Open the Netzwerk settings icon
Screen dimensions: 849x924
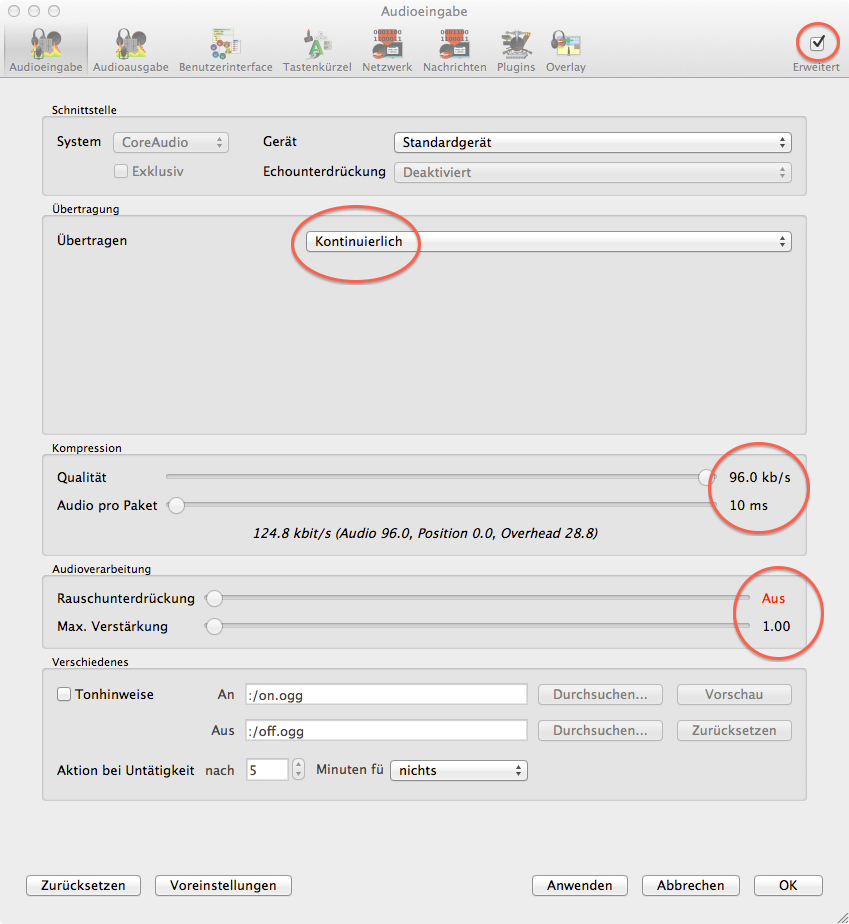[x=387, y=46]
